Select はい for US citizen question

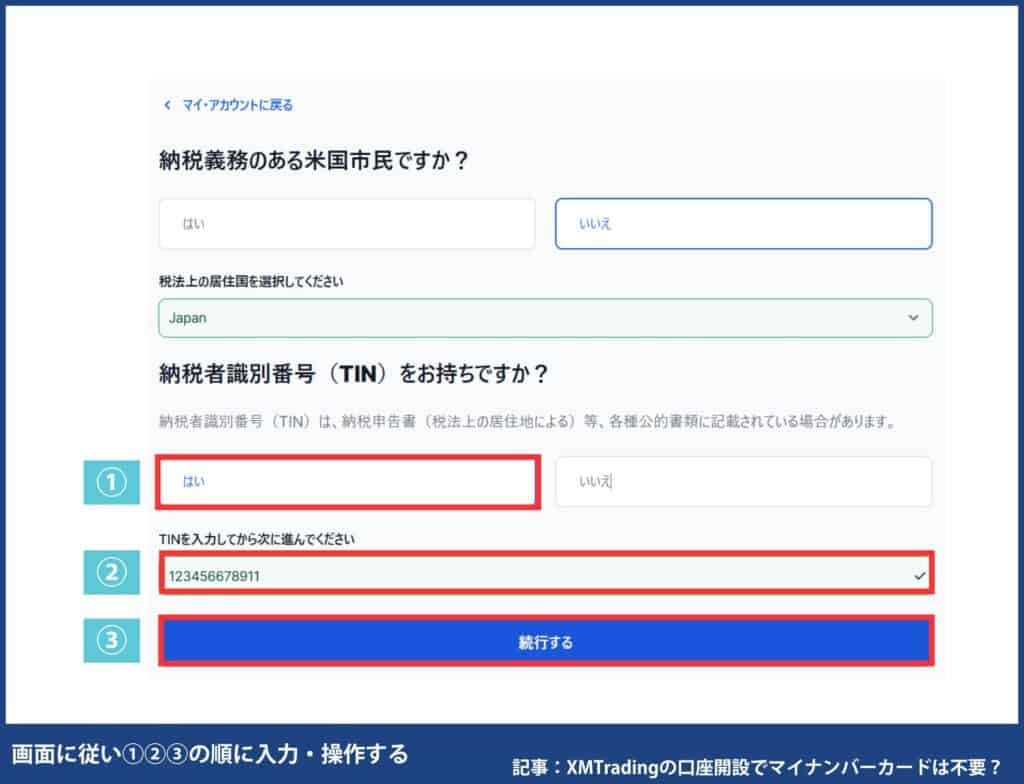click(x=347, y=223)
